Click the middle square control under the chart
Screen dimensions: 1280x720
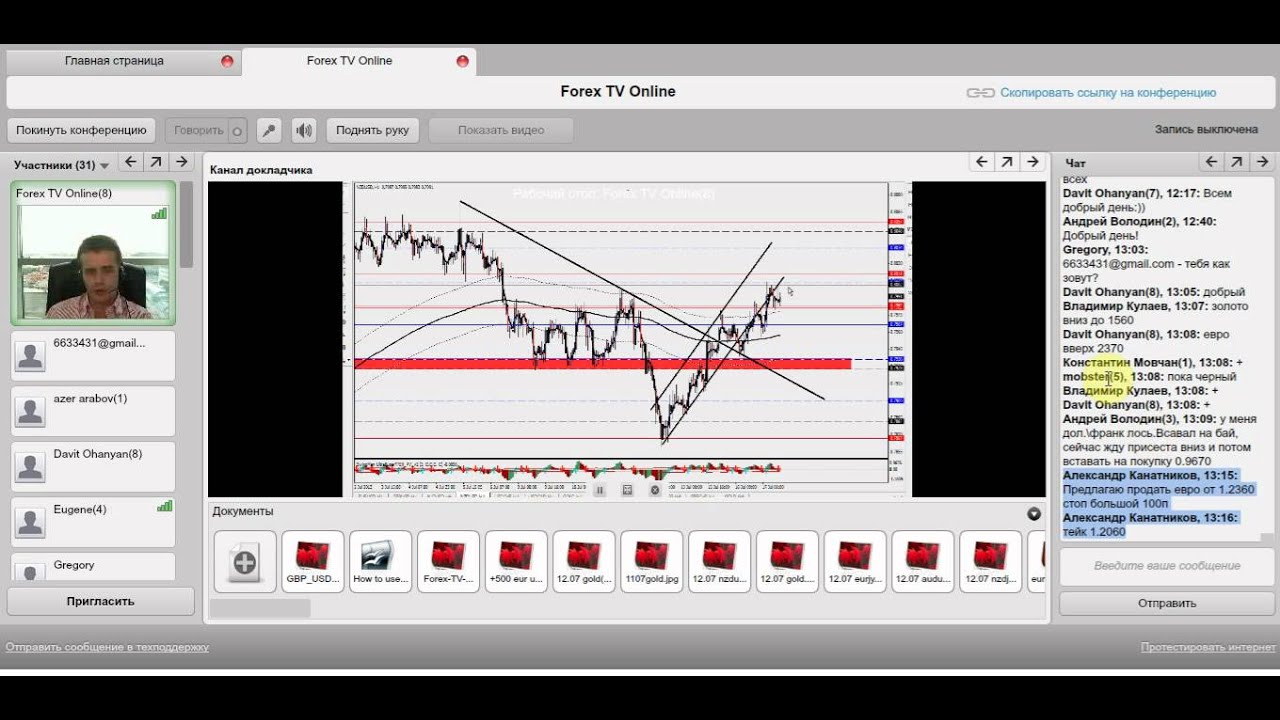point(627,490)
